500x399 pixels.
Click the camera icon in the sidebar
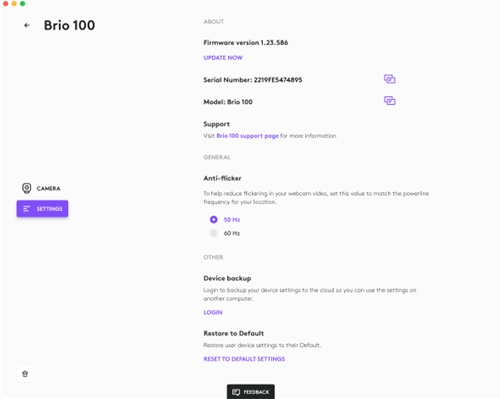[27, 188]
